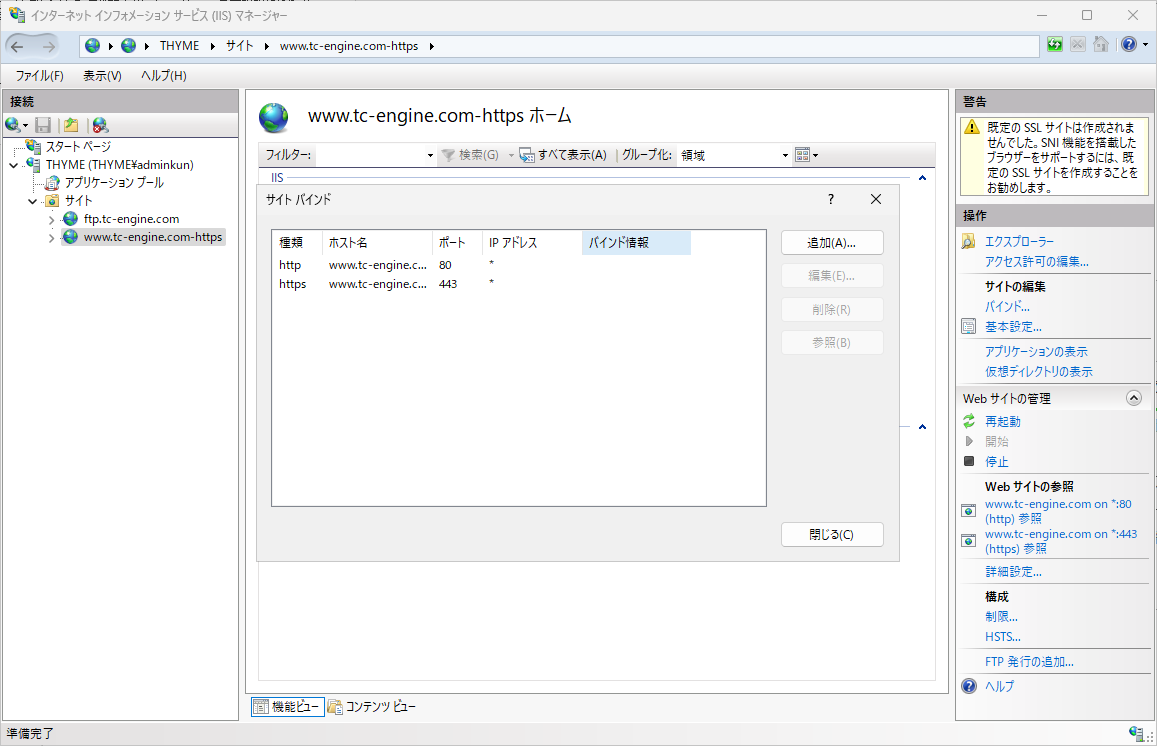Open the dropdown arrow next to the help icon
This screenshot has height=746, width=1157.
[x=1145, y=45]
